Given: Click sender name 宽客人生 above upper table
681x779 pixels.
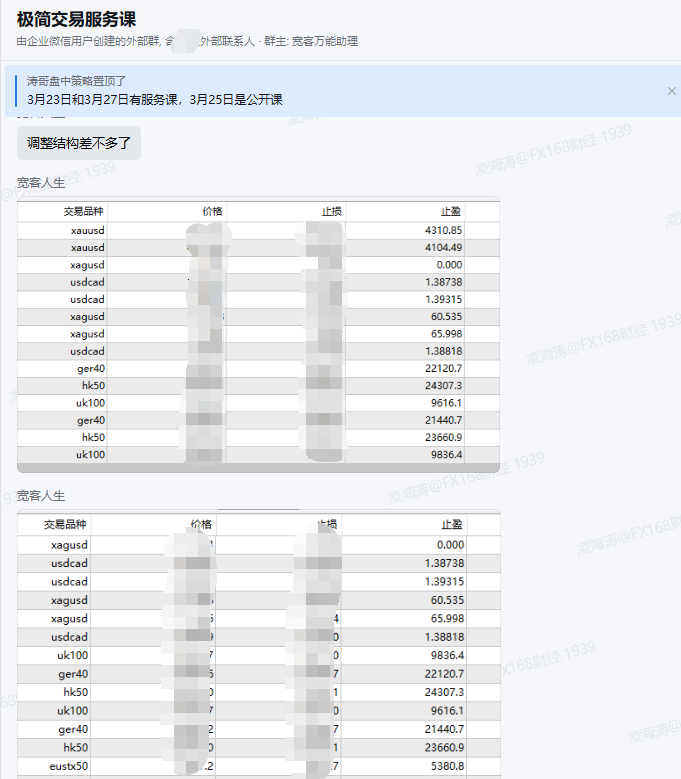Looking at the screenshot, I should [x=41, y=183].
